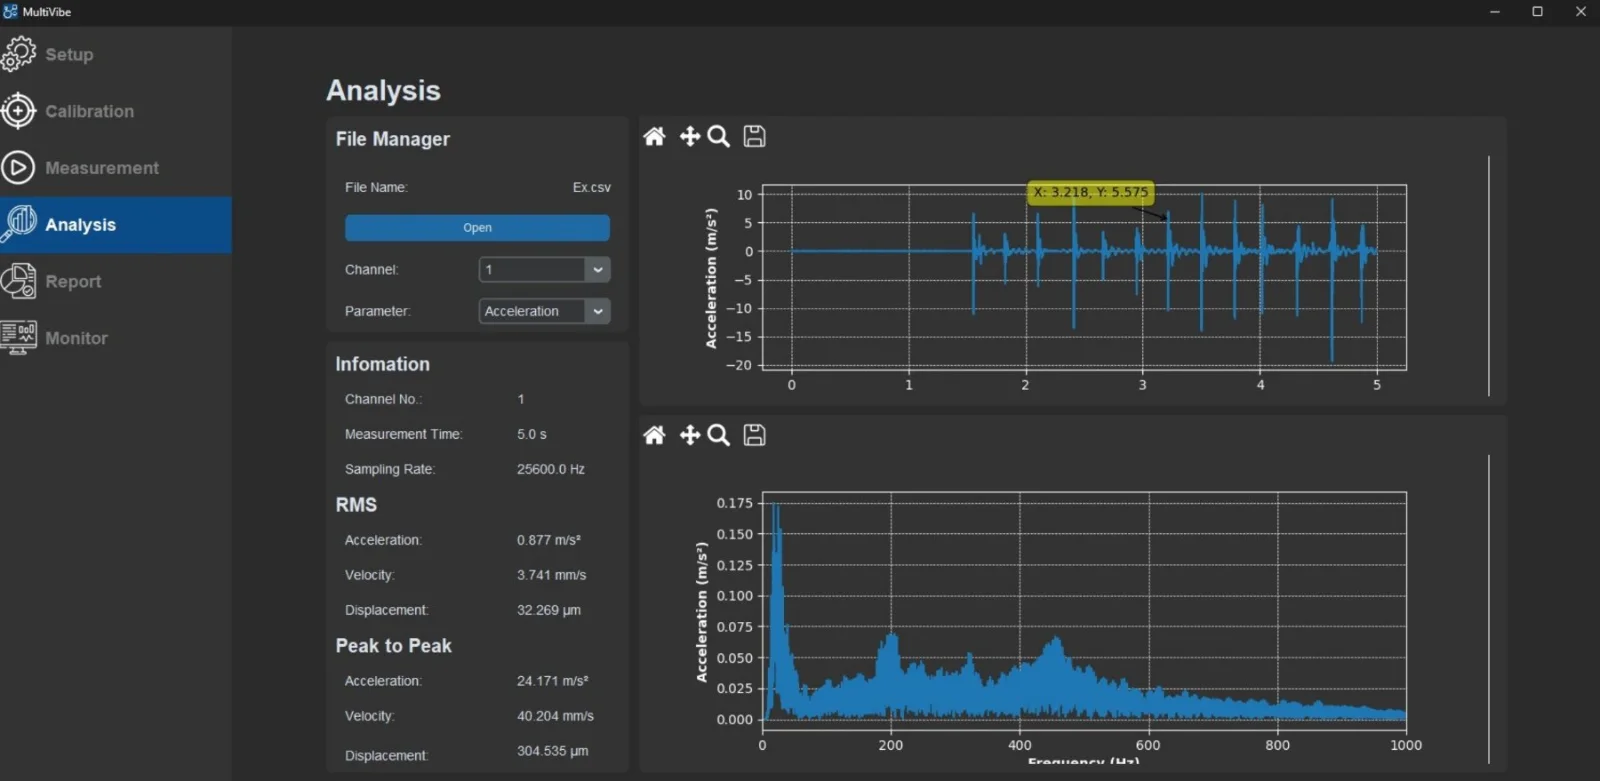The height and width of the screenshot is (781, 1600).
Task: Click peak-to-peak displacement 304.535 µm
Action: [x=552, y=751]
